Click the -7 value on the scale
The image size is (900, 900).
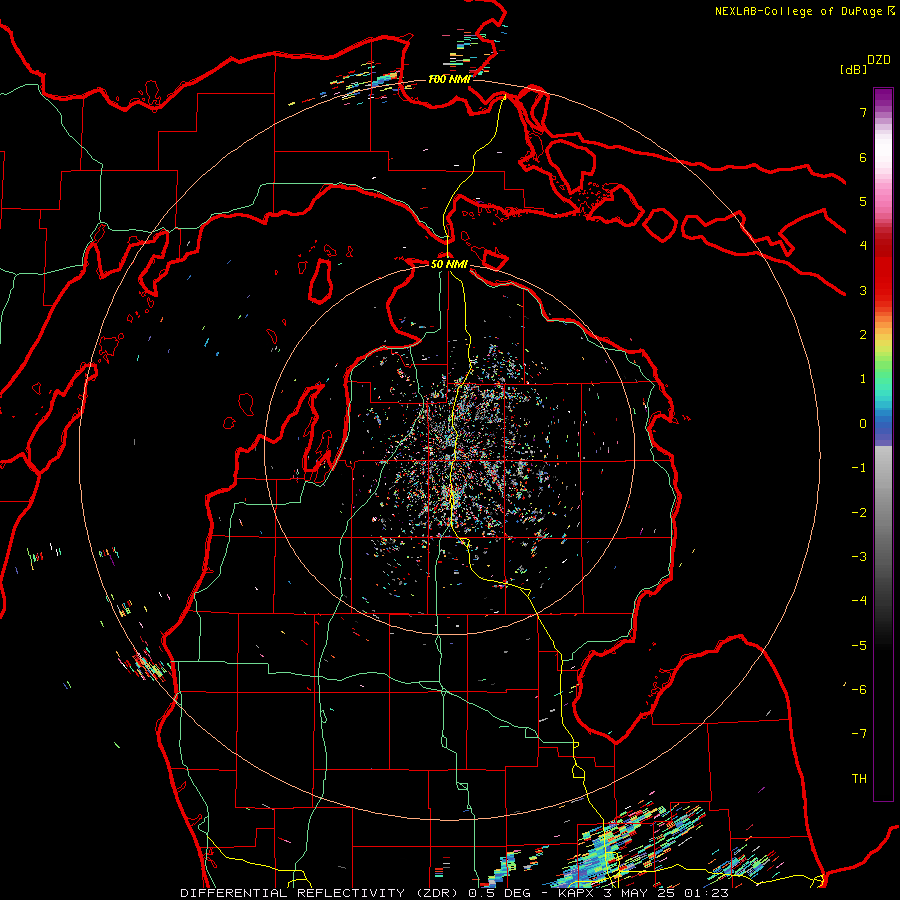859,734
